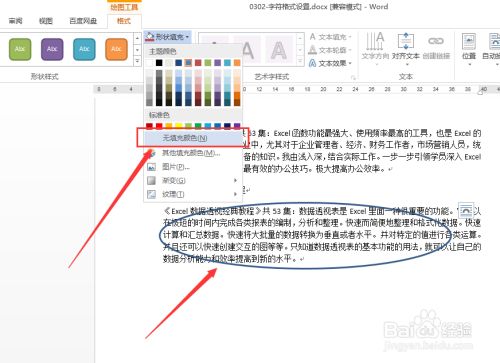This screenshot has width=500, height=363.
Task: Pick the purple theme color in the top row
Action: (217, 63)
